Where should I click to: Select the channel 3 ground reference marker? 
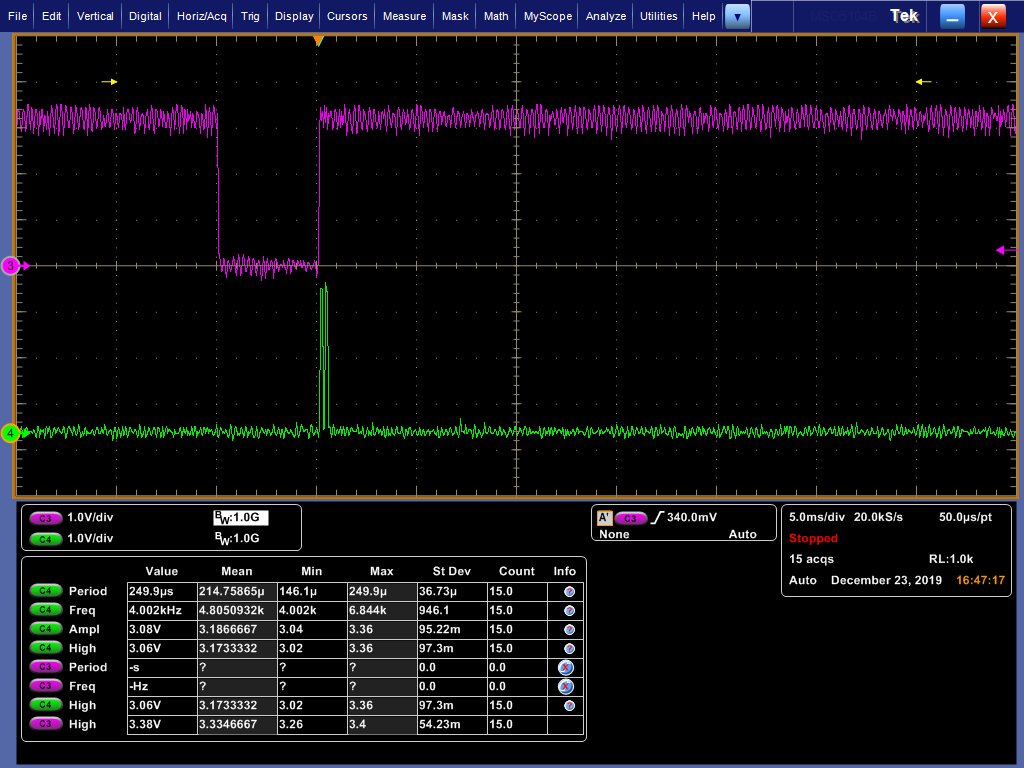point(11,266)
